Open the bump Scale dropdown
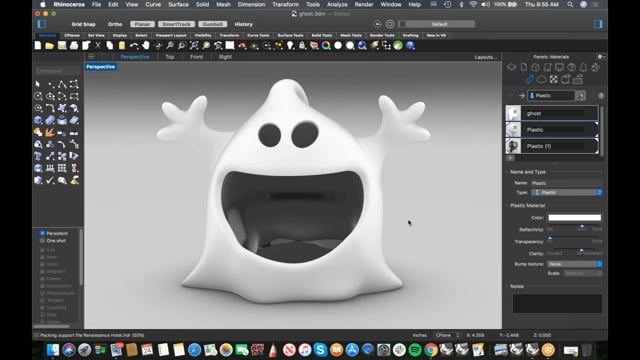This screenshot has height=360, width=640. tap(583, 273)
